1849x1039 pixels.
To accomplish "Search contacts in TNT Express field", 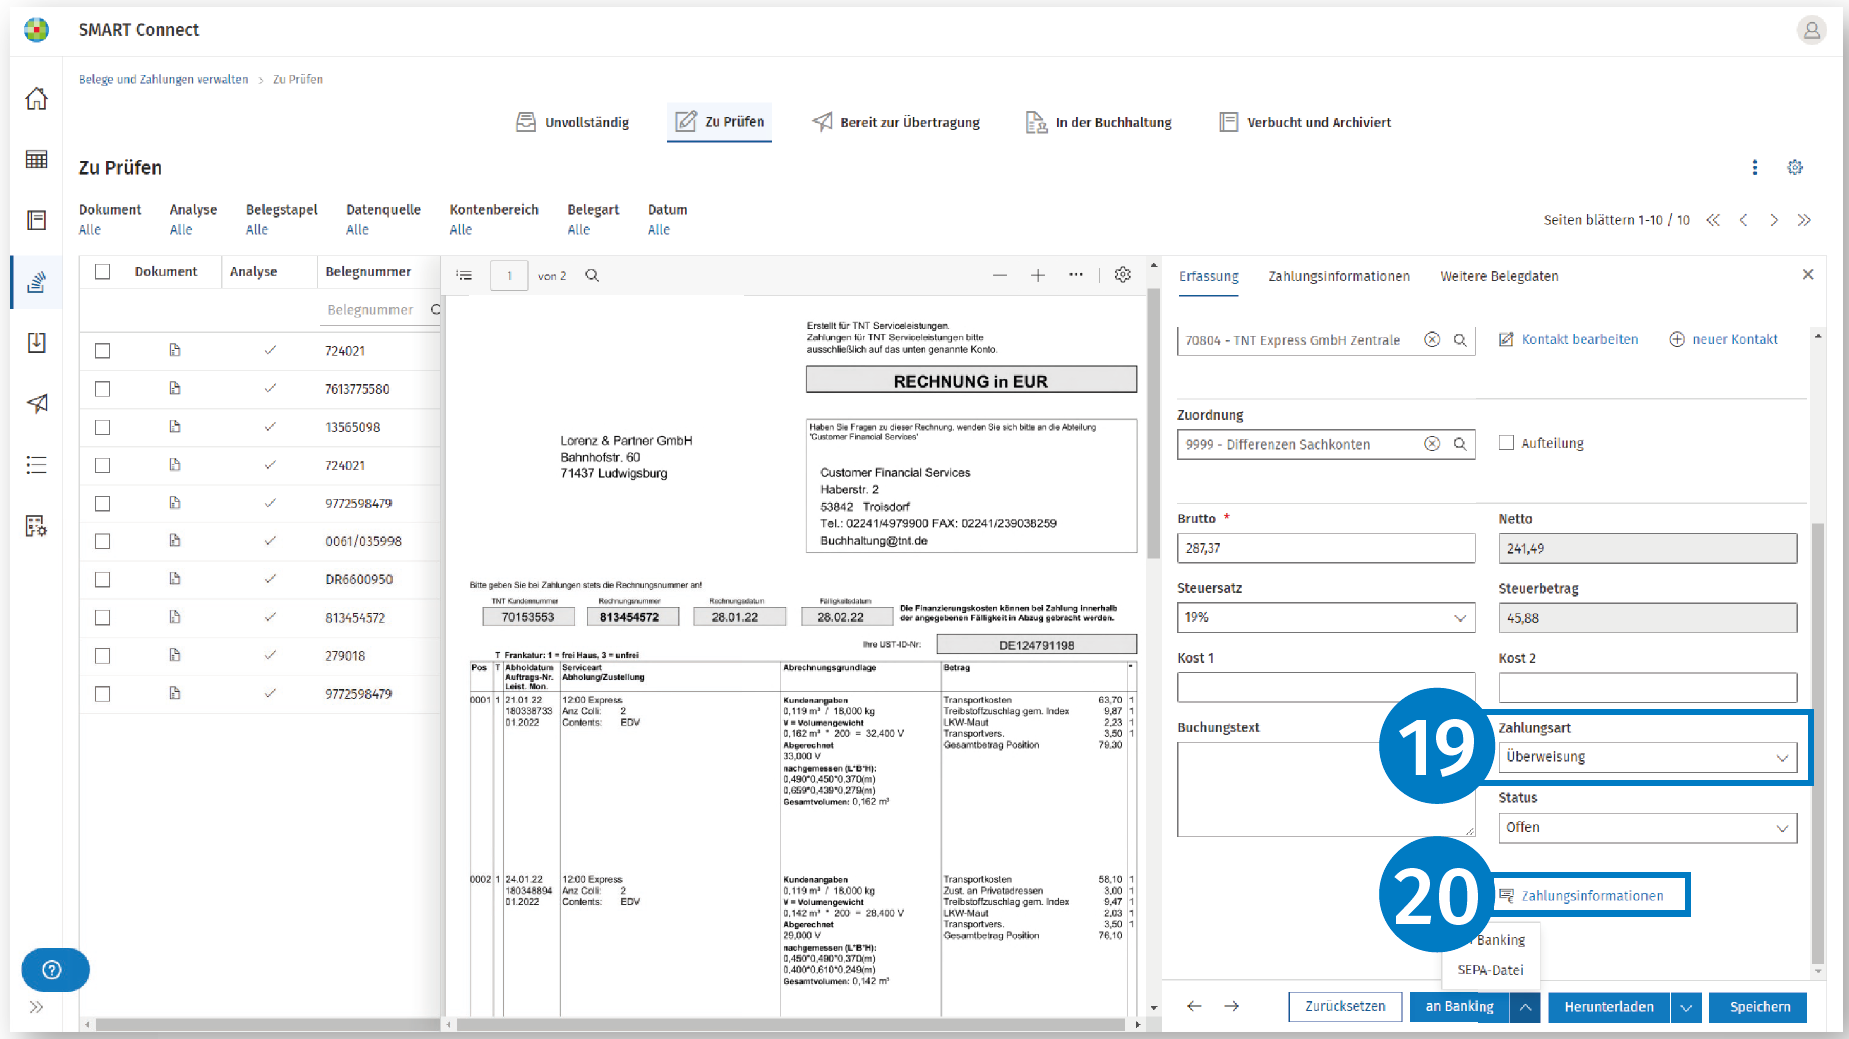I will coord(1460,340).
